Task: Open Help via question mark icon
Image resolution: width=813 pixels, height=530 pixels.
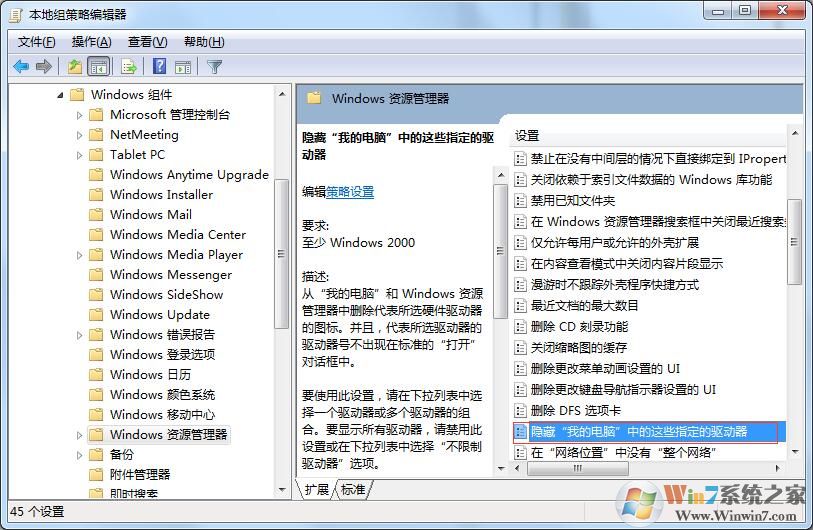Action: click(160, 66)
